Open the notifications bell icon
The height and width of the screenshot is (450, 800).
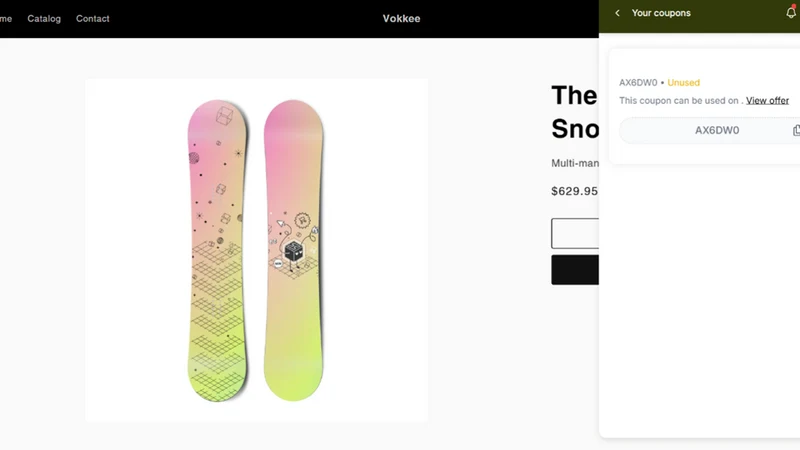[791, 12]
